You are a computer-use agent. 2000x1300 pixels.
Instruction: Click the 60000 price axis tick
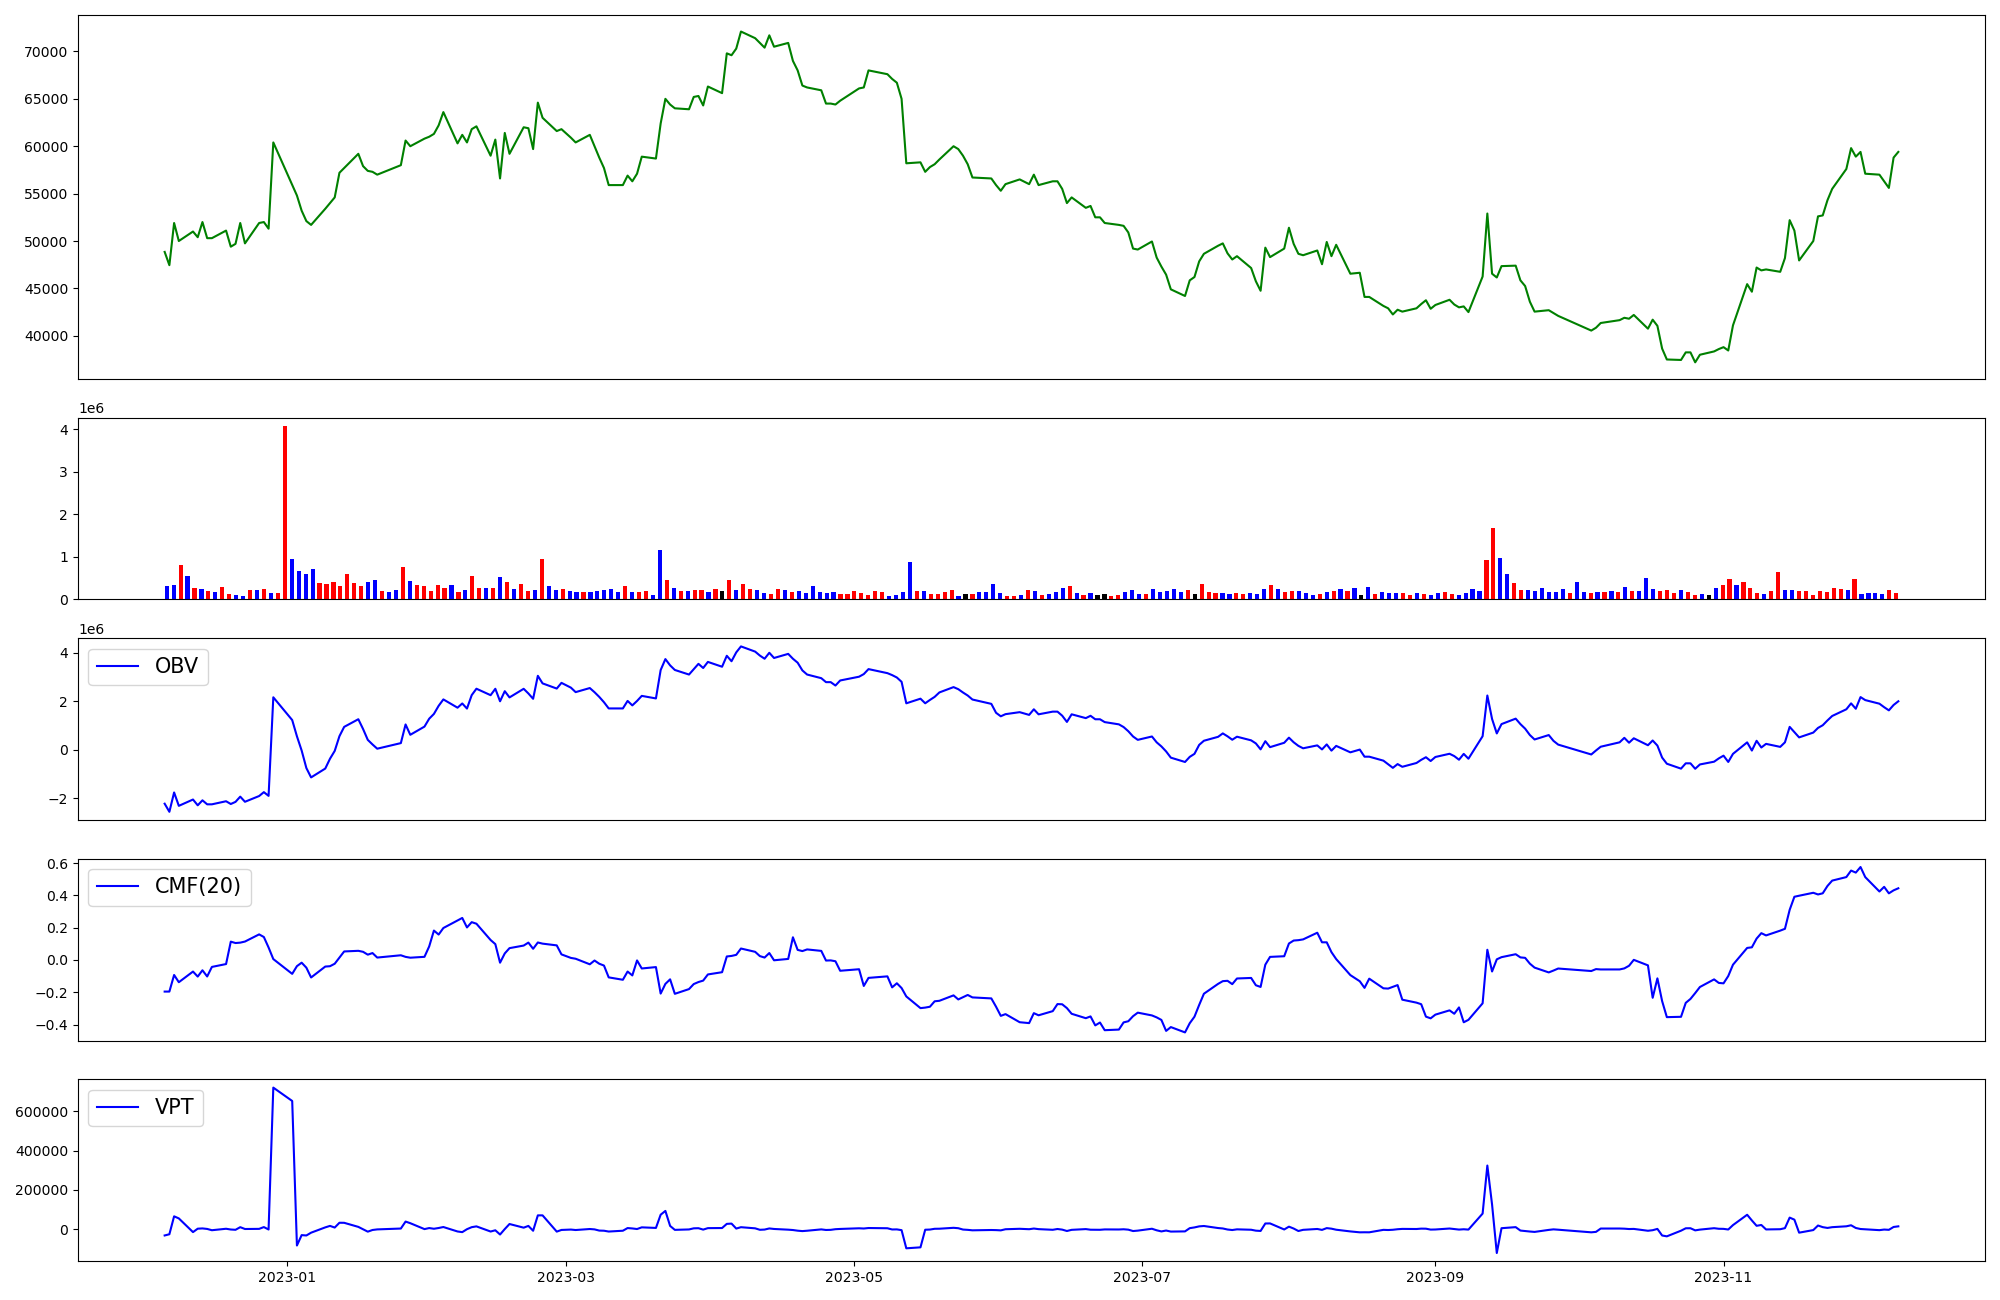coord(45,147)
